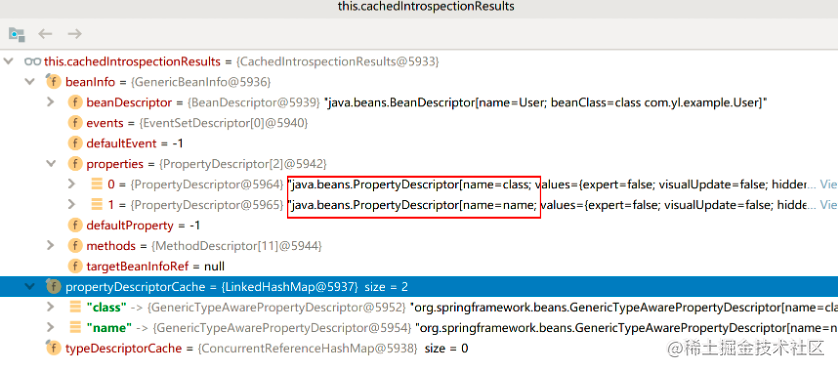Expand property element 1
This screenshot has width=838, height=371.
pos(72,204)
